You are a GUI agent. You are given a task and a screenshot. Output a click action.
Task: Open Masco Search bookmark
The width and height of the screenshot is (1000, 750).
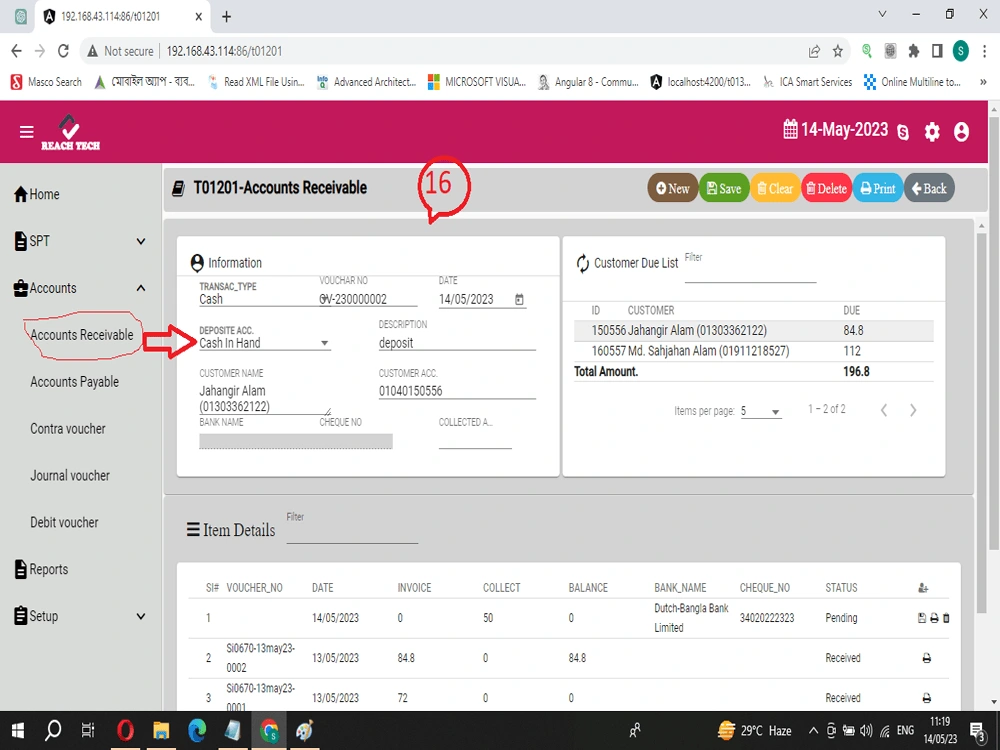click(47, 82)
